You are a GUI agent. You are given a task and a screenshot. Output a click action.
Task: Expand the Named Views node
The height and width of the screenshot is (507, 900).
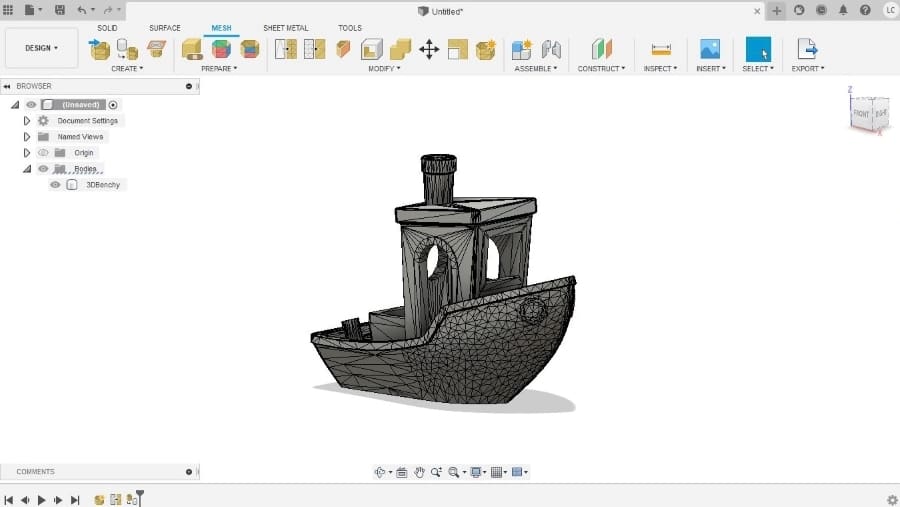pyautogui.click(x=26, y=137)
